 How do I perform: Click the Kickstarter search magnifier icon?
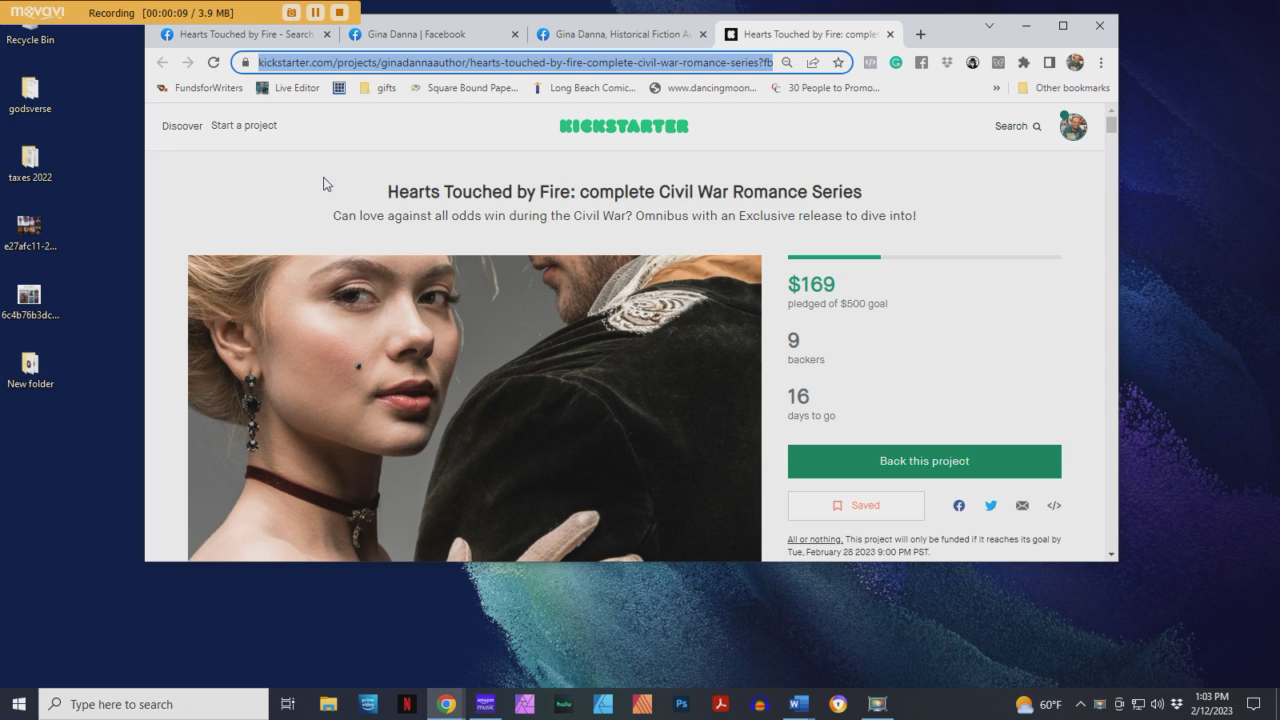click(x=1037, y=127)
